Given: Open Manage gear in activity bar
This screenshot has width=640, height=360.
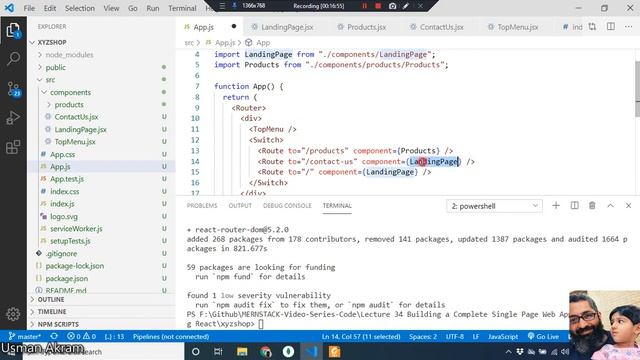Looking at the screenshot, I should 13,314.
